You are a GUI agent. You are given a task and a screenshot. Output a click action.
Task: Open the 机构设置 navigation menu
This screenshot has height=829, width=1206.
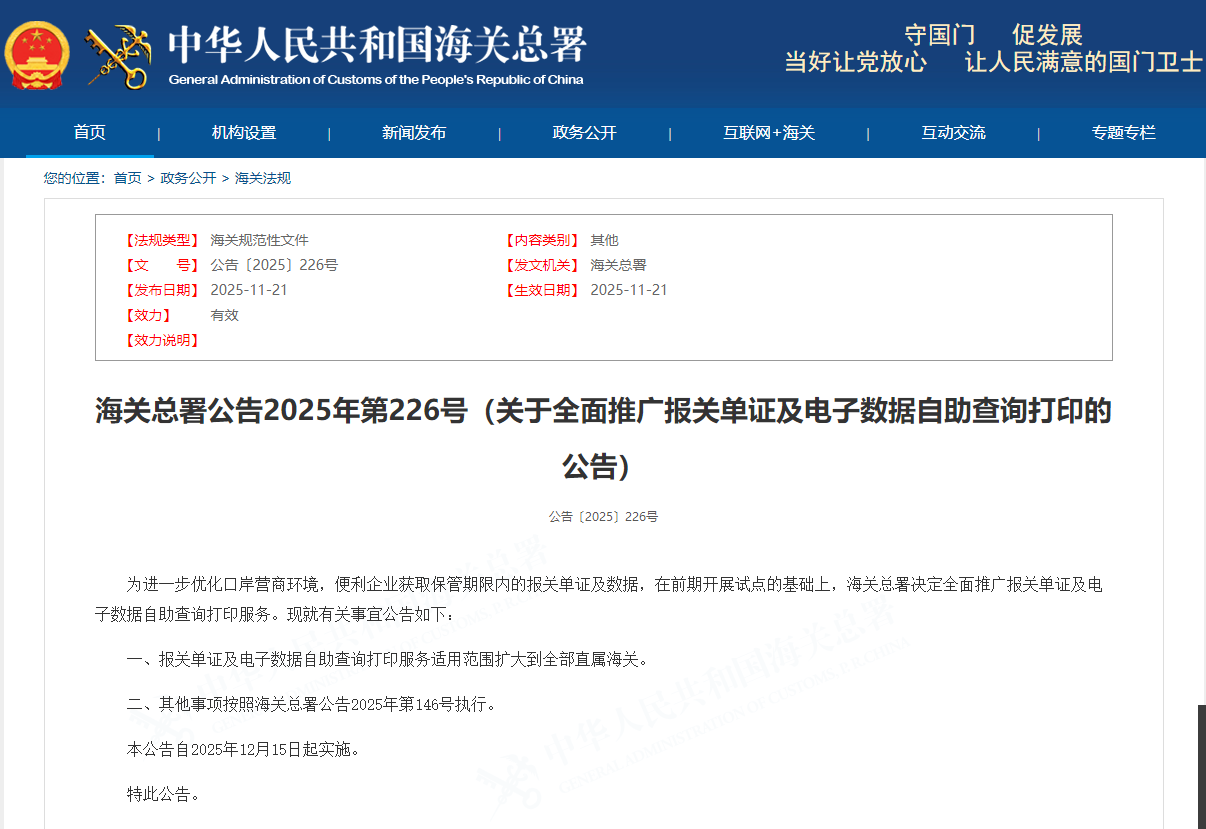244,133
